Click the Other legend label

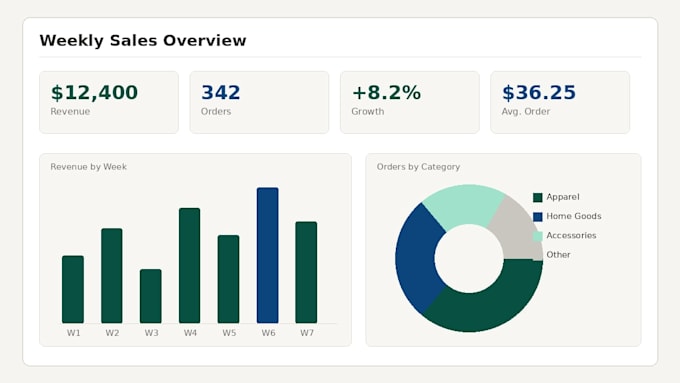[x=558, y=255]
